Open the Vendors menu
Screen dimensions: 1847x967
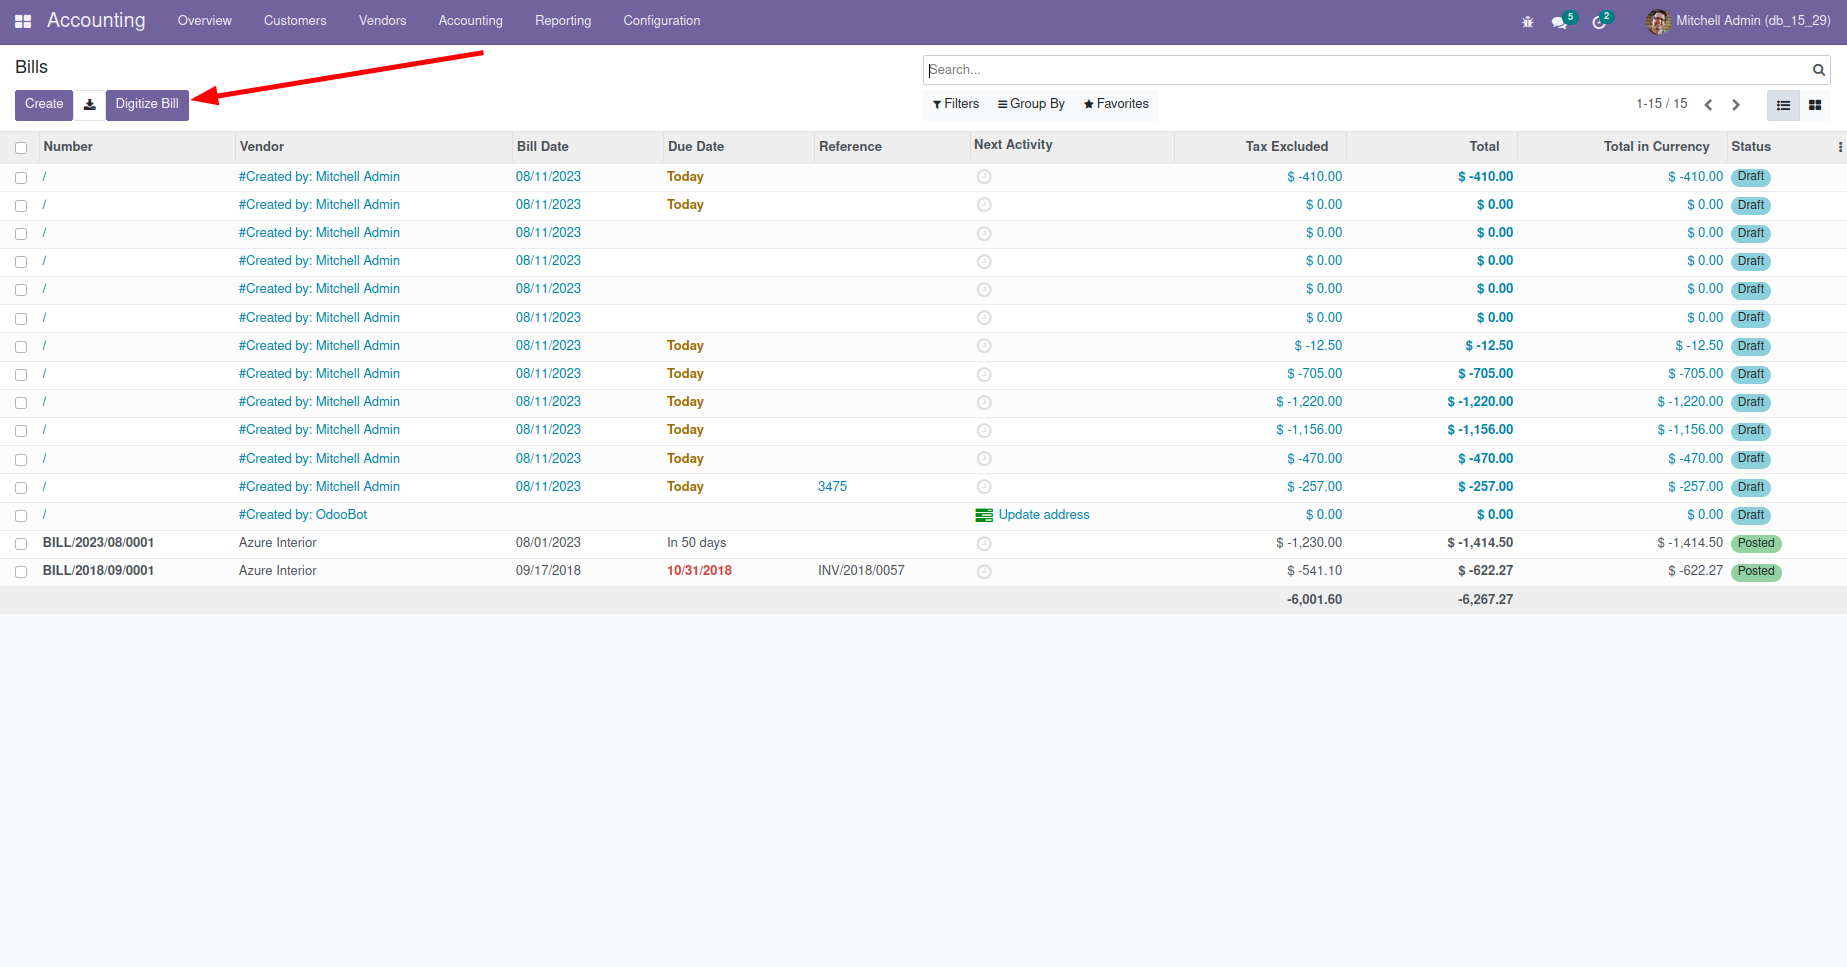(382, 21)
